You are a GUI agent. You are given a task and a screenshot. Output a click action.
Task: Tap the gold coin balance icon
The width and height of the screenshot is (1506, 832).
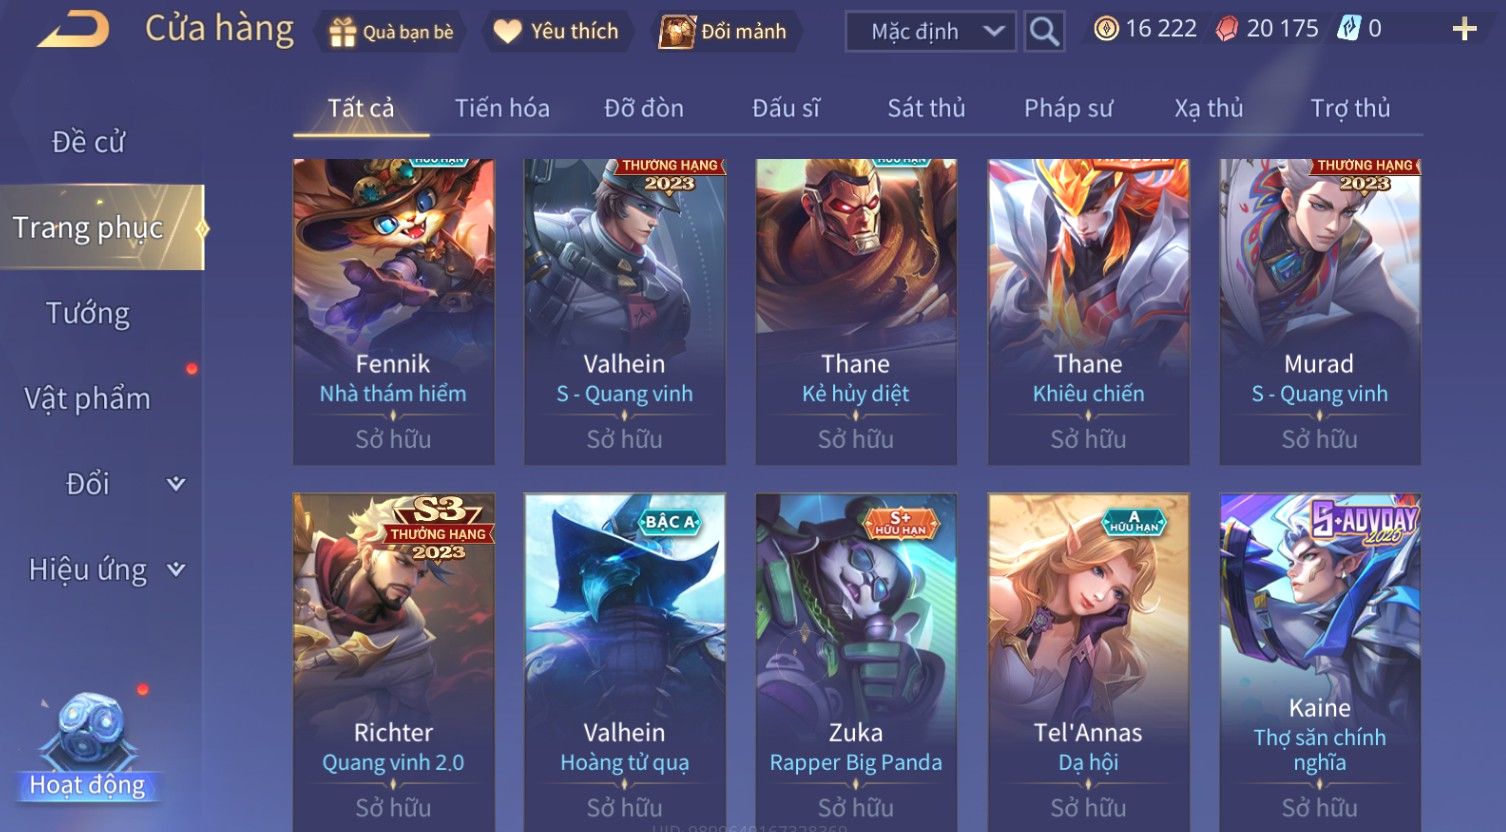1106,29
